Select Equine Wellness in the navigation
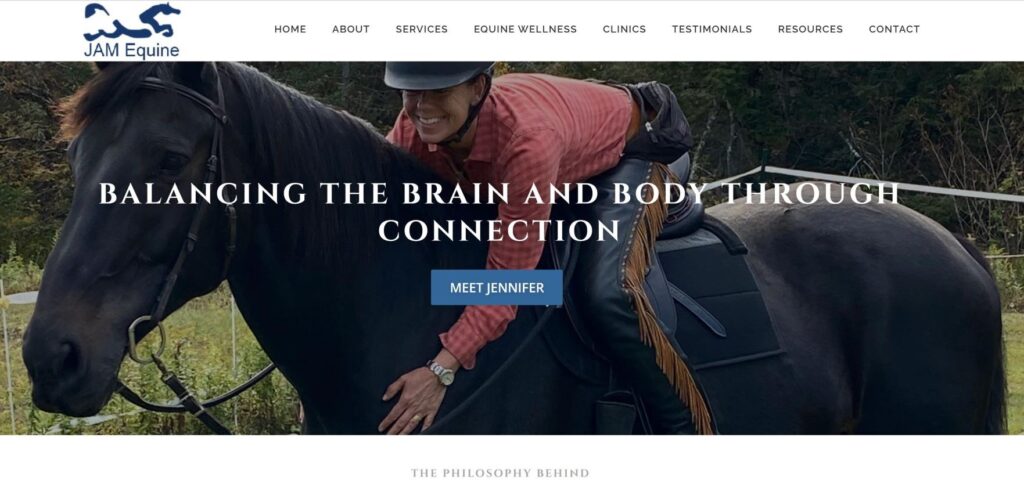The height and width of the screenshot is (491, 1024). [525, 29]
